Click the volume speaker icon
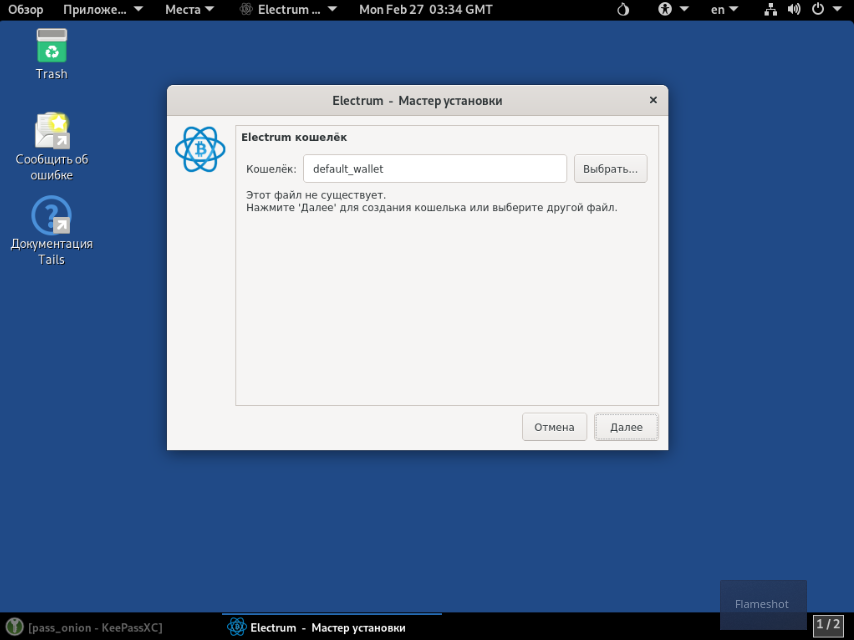 [x=794, y=10]
